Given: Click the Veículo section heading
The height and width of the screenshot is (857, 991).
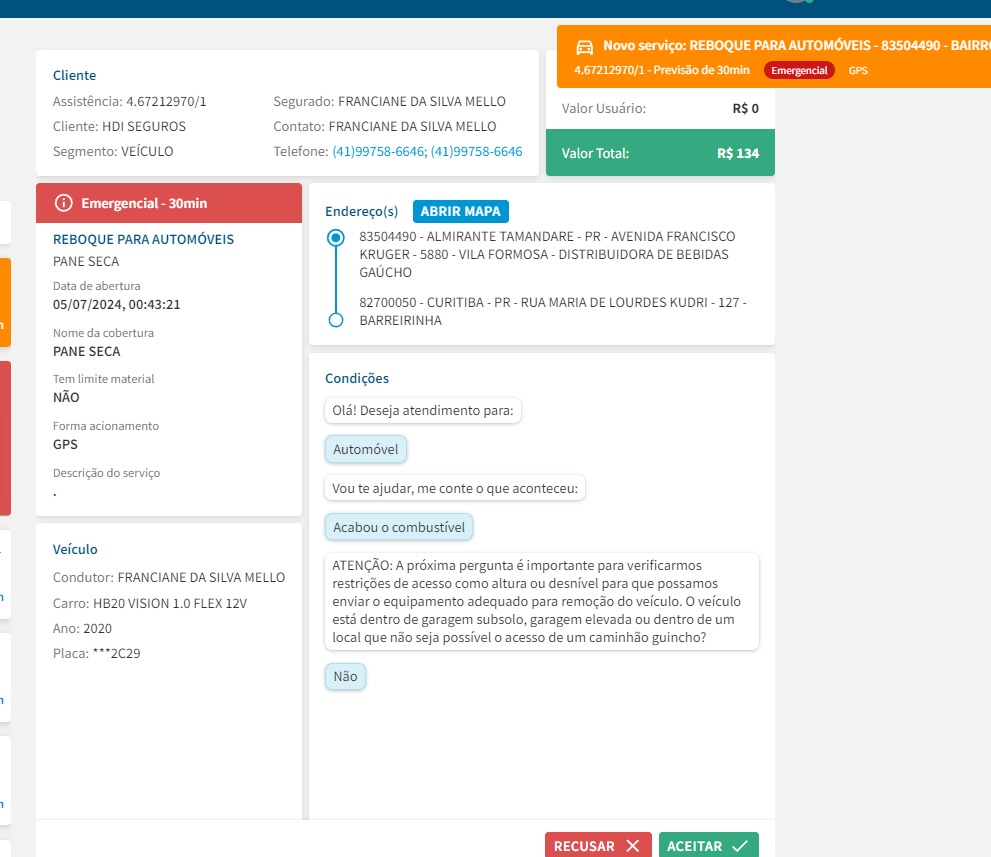Looking at the screenshot, I should coord(75,549).
